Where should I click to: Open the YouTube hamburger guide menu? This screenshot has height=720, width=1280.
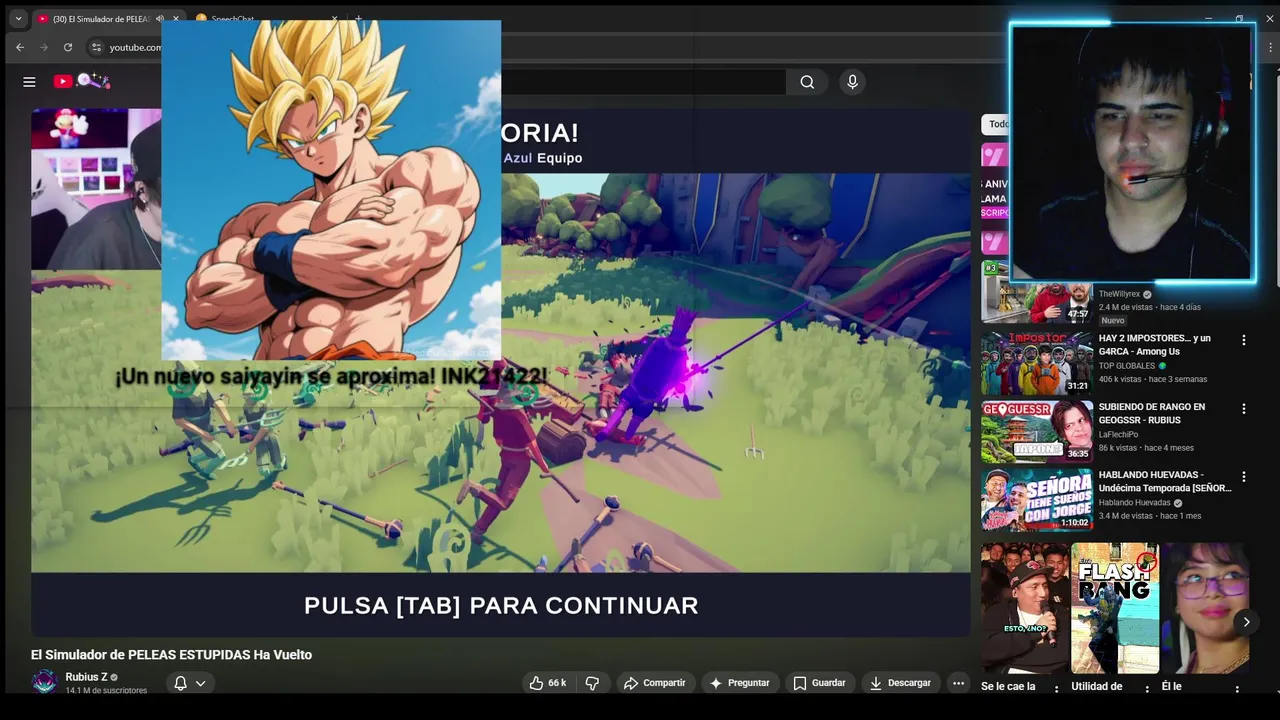[x=29, y=82]
